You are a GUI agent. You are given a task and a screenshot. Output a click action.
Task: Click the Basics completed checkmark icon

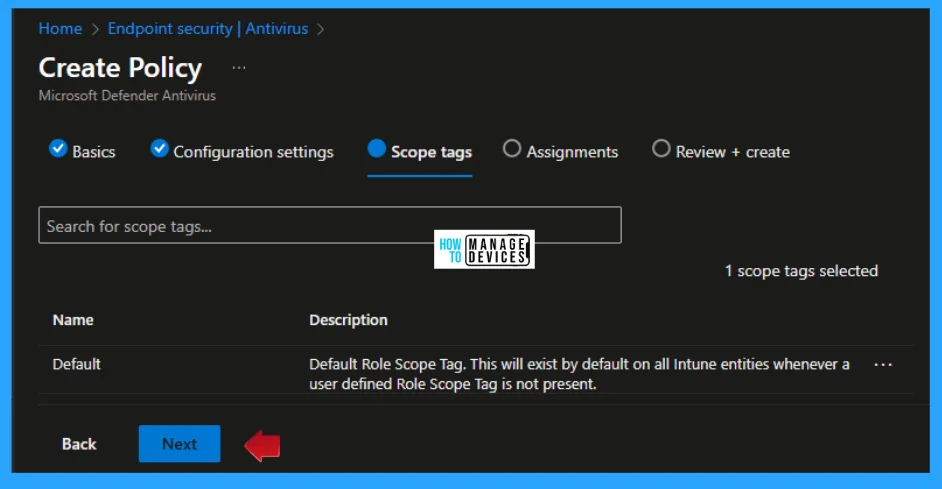pyautogui.click(x=58, y=148)
